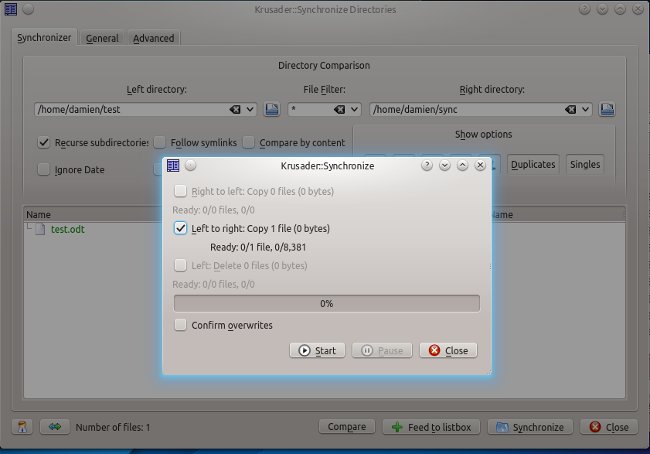Click profiles icon at bottom left

pos(22,427)
